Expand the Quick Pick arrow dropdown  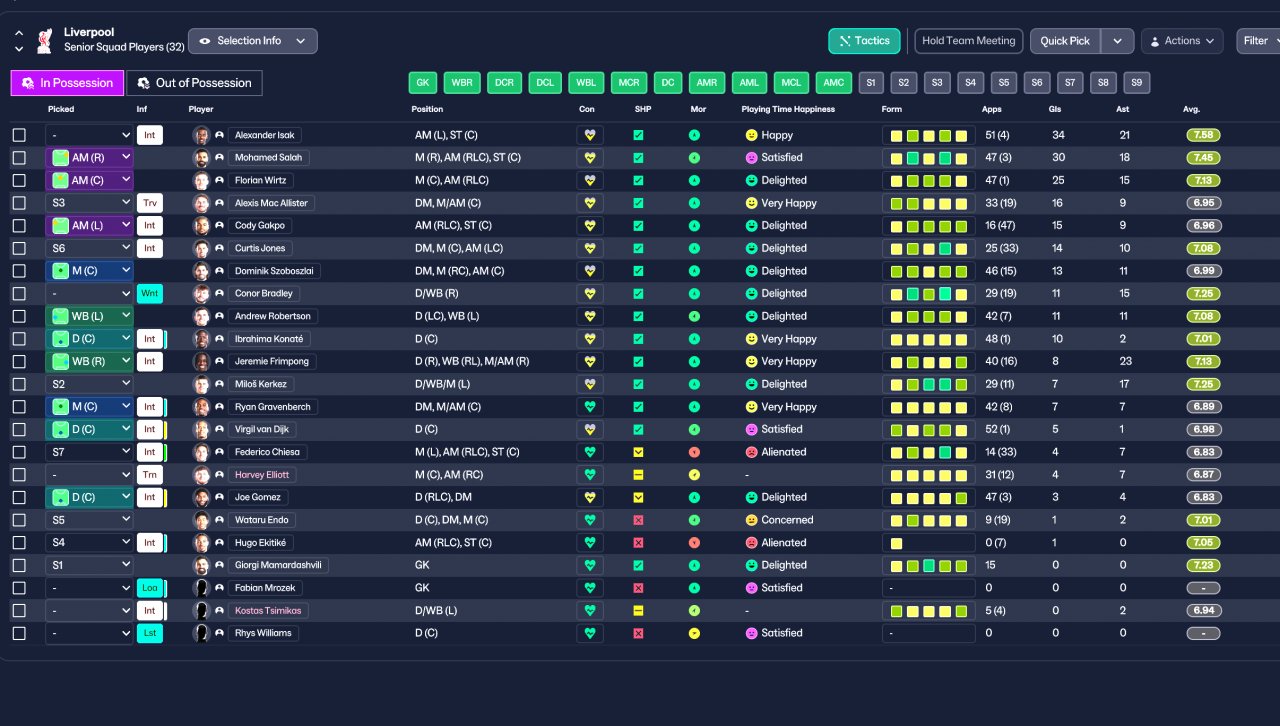1118,41
